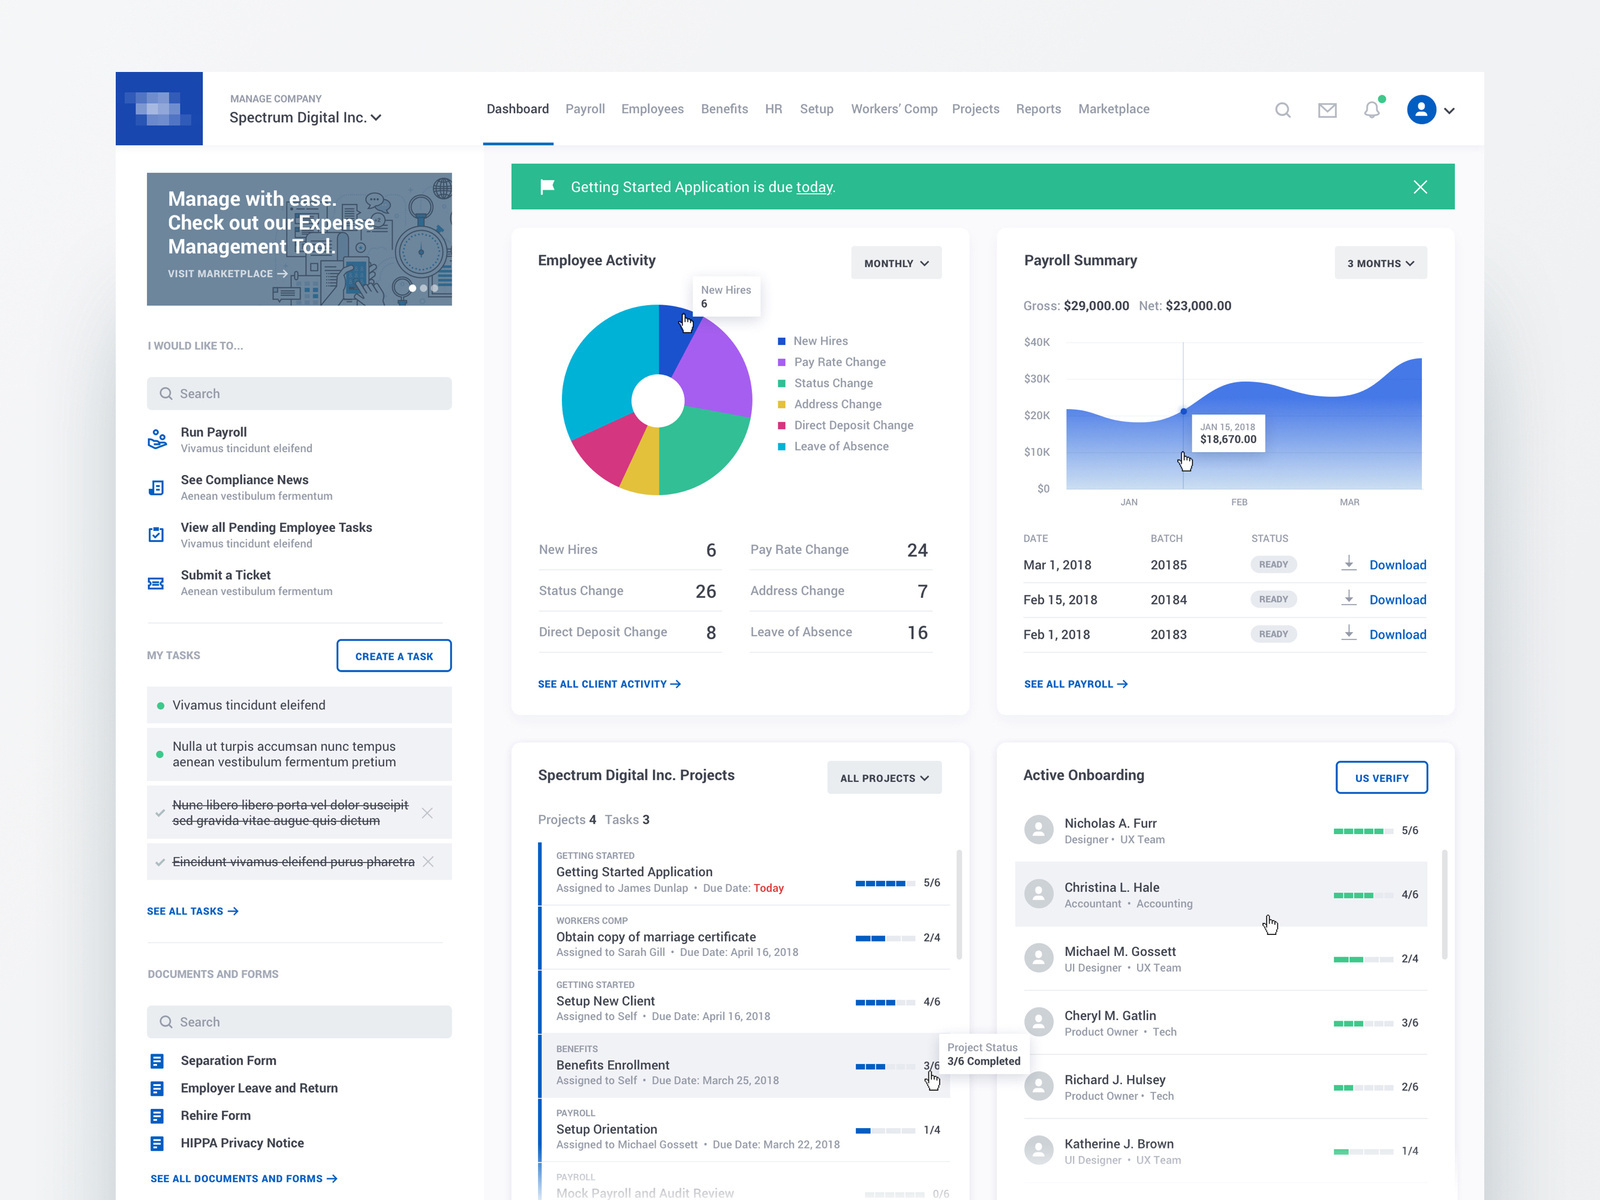Click the Submit a Ticket icon
Image resolution: width=1600 pixels, height=1200 pixels.
click(x=156, y=583)
